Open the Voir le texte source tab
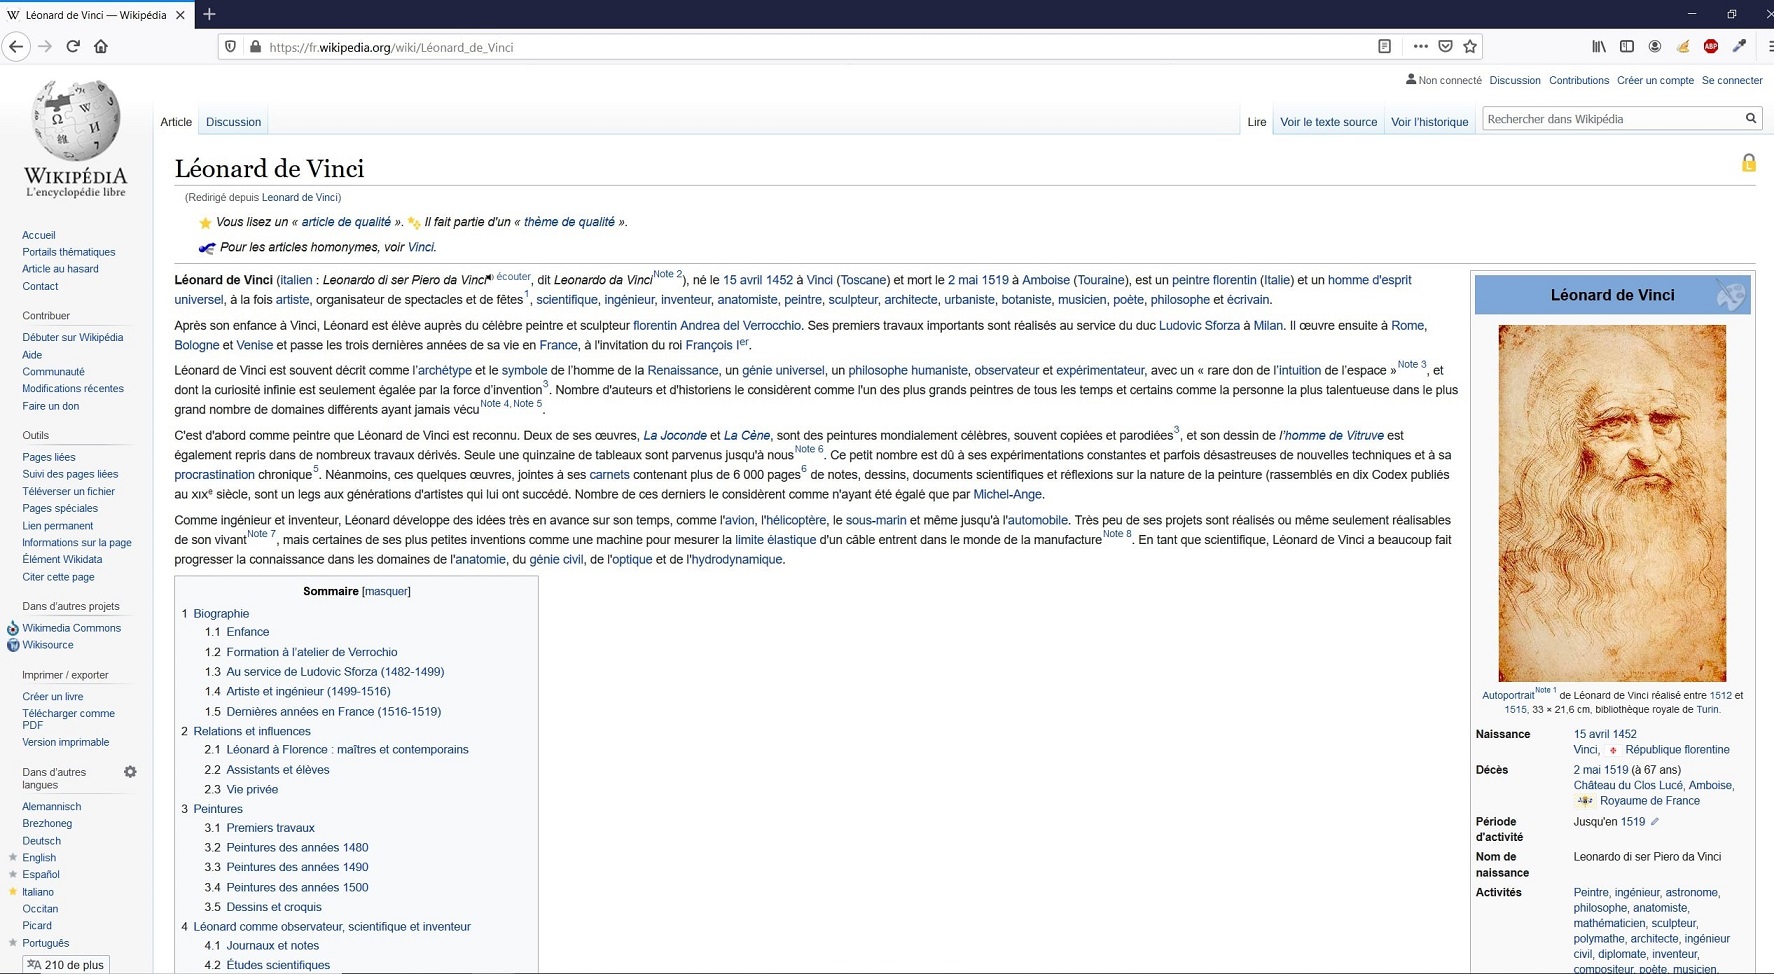 click(x=1328, y=122)
